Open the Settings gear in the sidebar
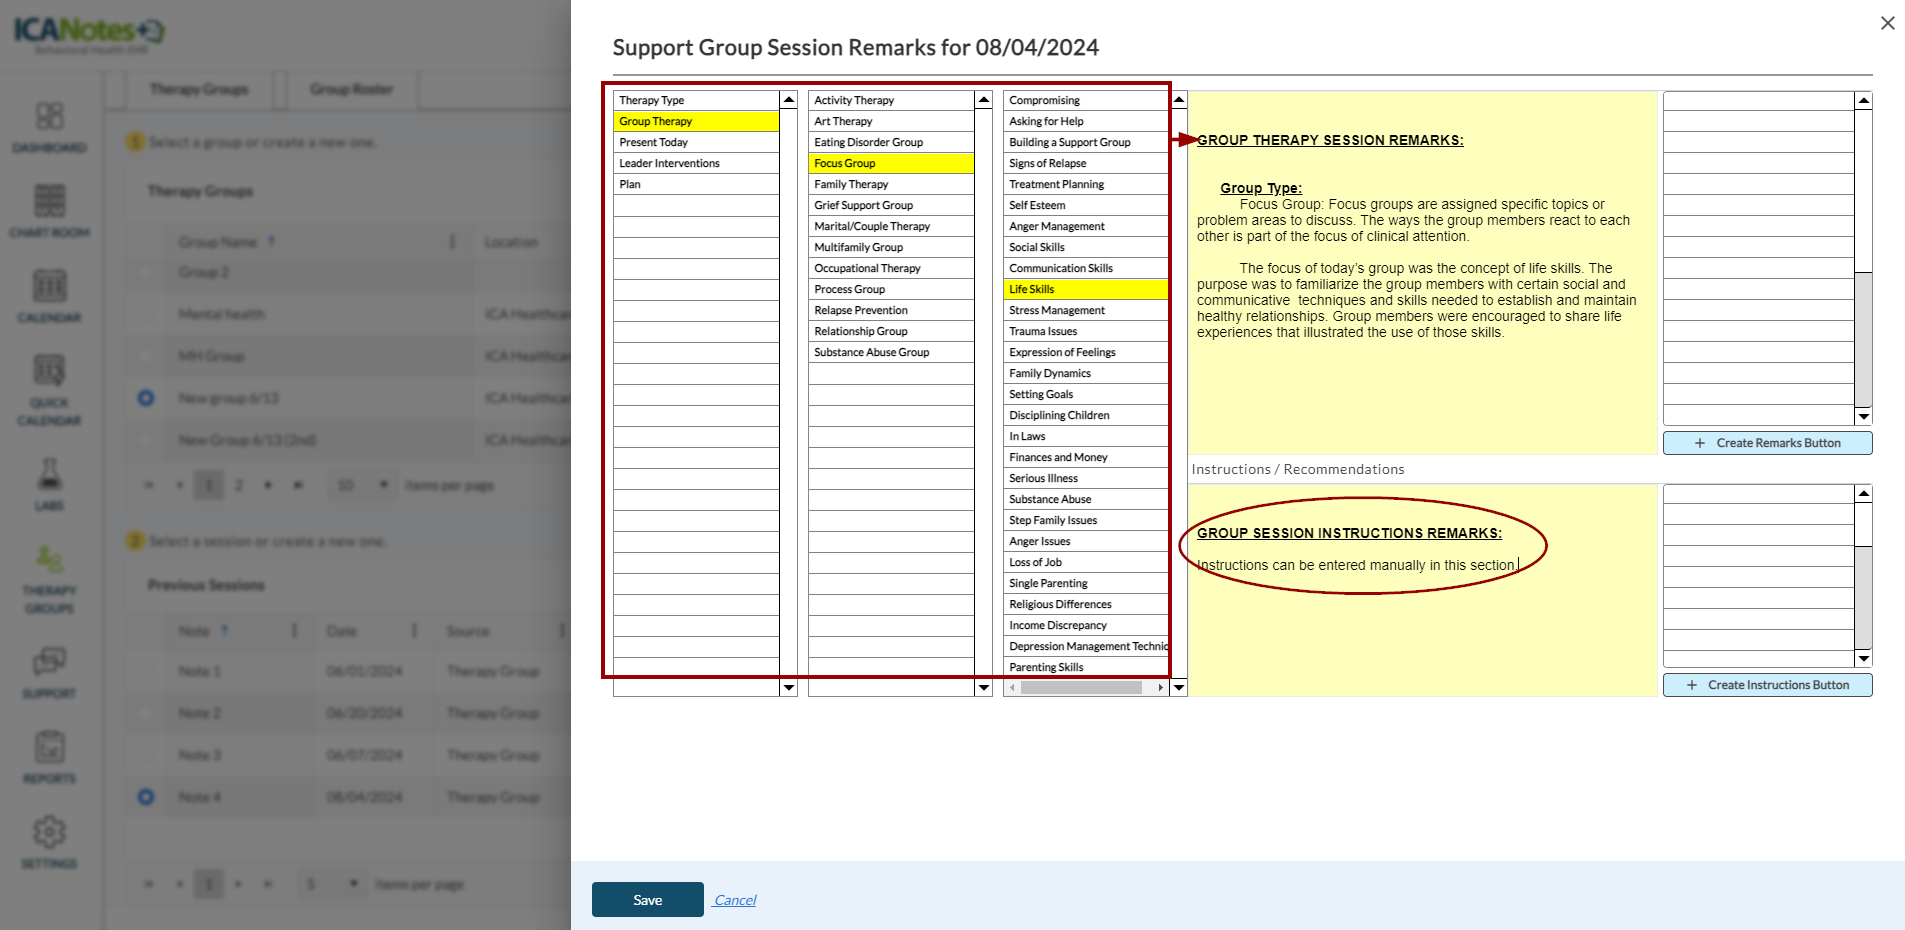This screenshot has height=930, width=1905. pyautogui.click(x=50, y=841)
